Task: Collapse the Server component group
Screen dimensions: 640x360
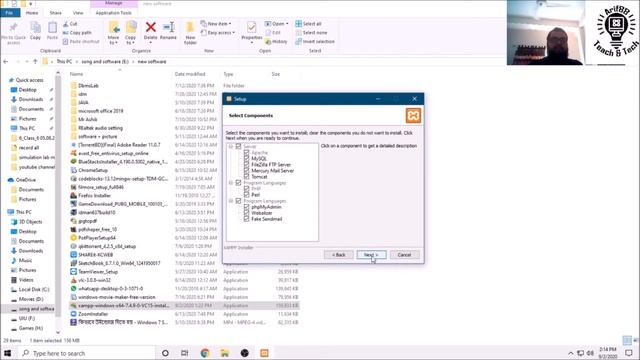Action: tap(231, 146)
